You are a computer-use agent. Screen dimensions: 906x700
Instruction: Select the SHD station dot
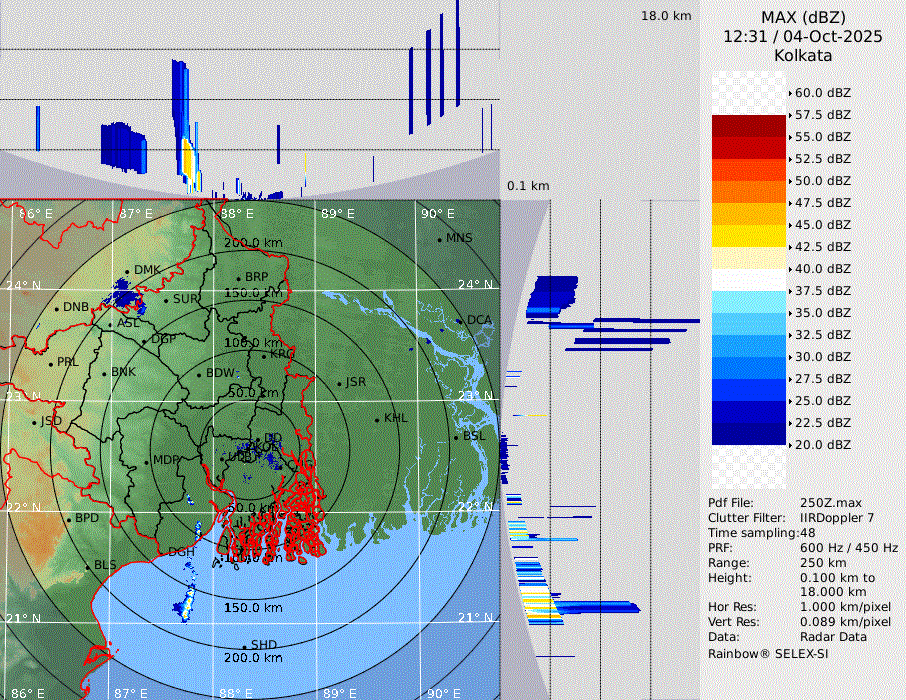(244, 646)
